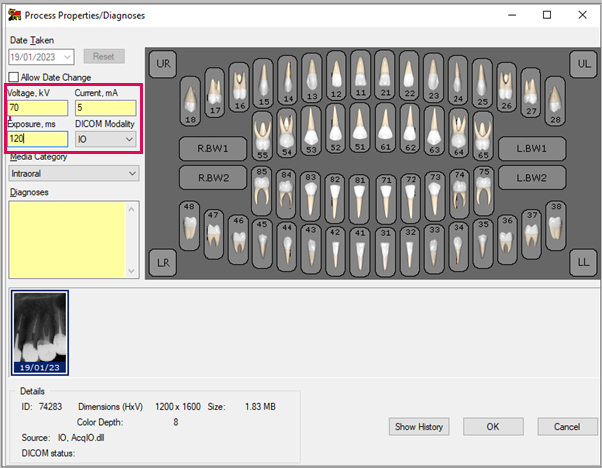Screen dimensions: 602x468
Task: Select tooth 48 in the chart
Action: (189, 226)
